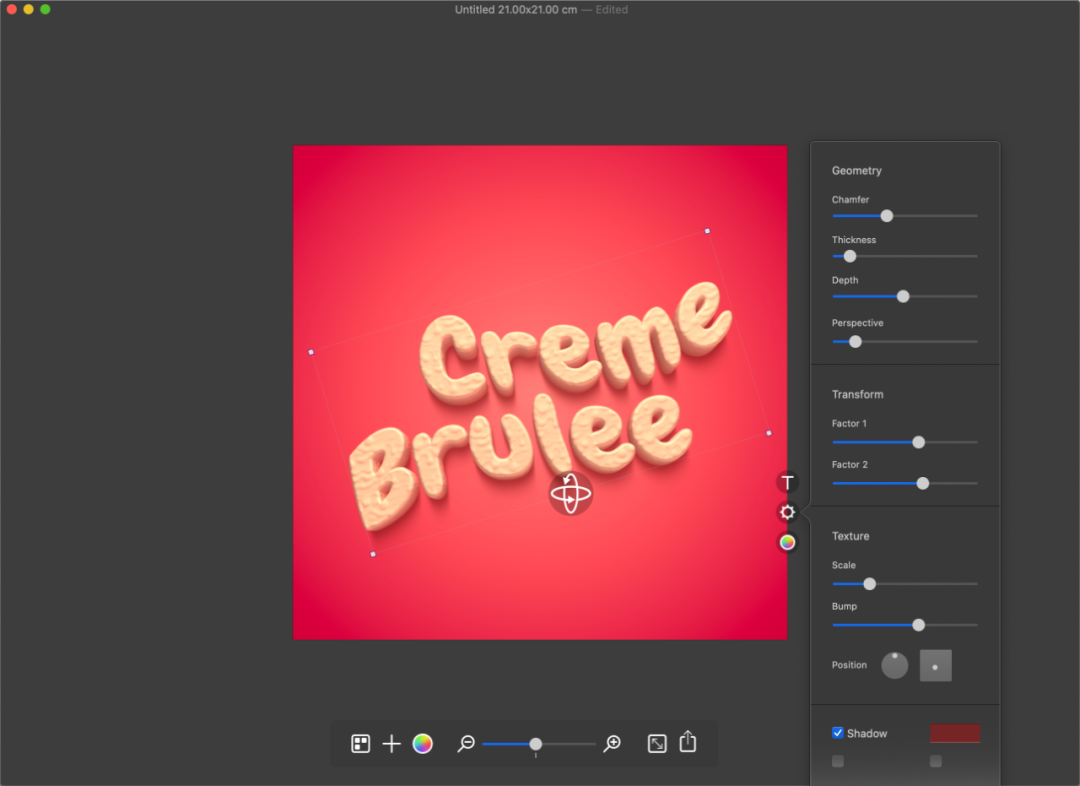Image resolution: width=1080 pixels, height=786 pixels.
Task: Select the T text tab button
Action: (x=787, y=482)
